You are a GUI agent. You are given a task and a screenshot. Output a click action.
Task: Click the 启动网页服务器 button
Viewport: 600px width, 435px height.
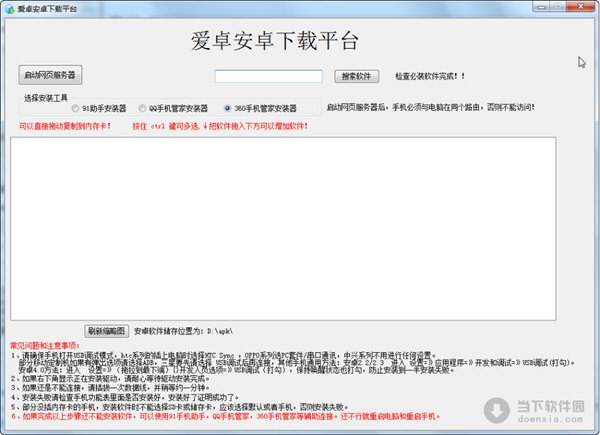[50, 75]
